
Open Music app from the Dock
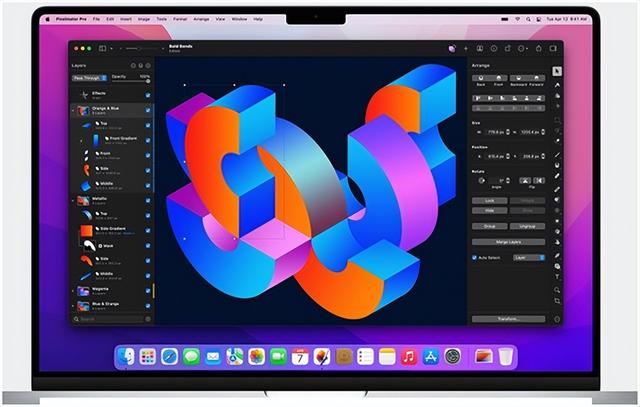[x=409, y=357]
